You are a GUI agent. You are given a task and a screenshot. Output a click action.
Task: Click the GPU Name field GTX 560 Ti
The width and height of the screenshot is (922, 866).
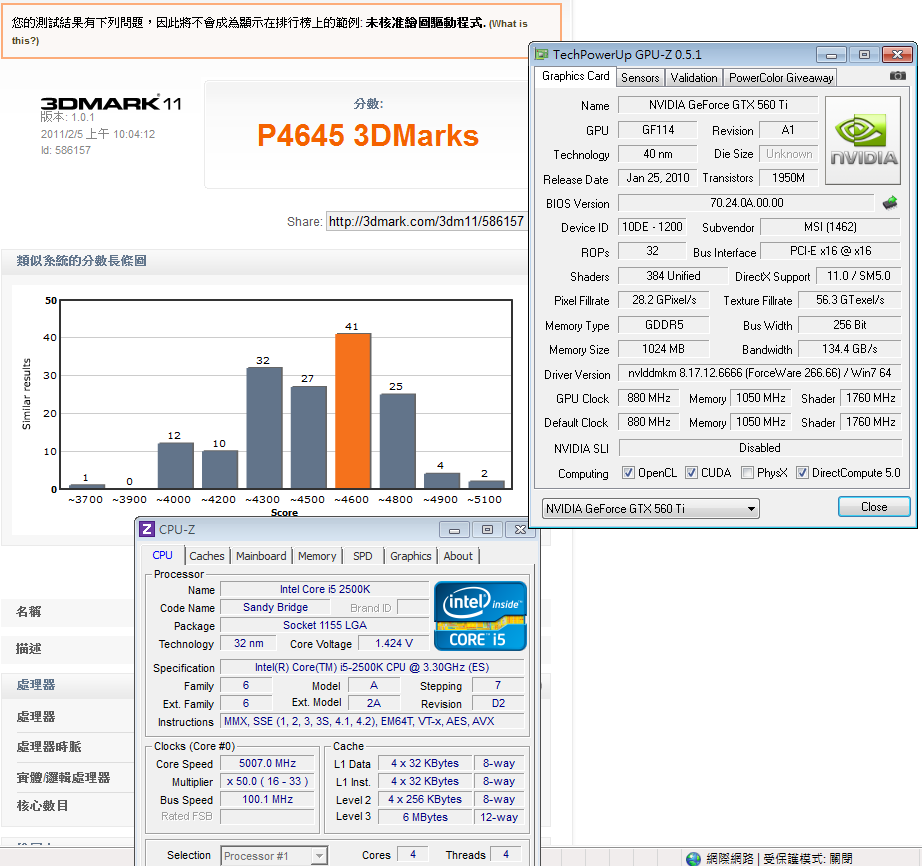718,105
